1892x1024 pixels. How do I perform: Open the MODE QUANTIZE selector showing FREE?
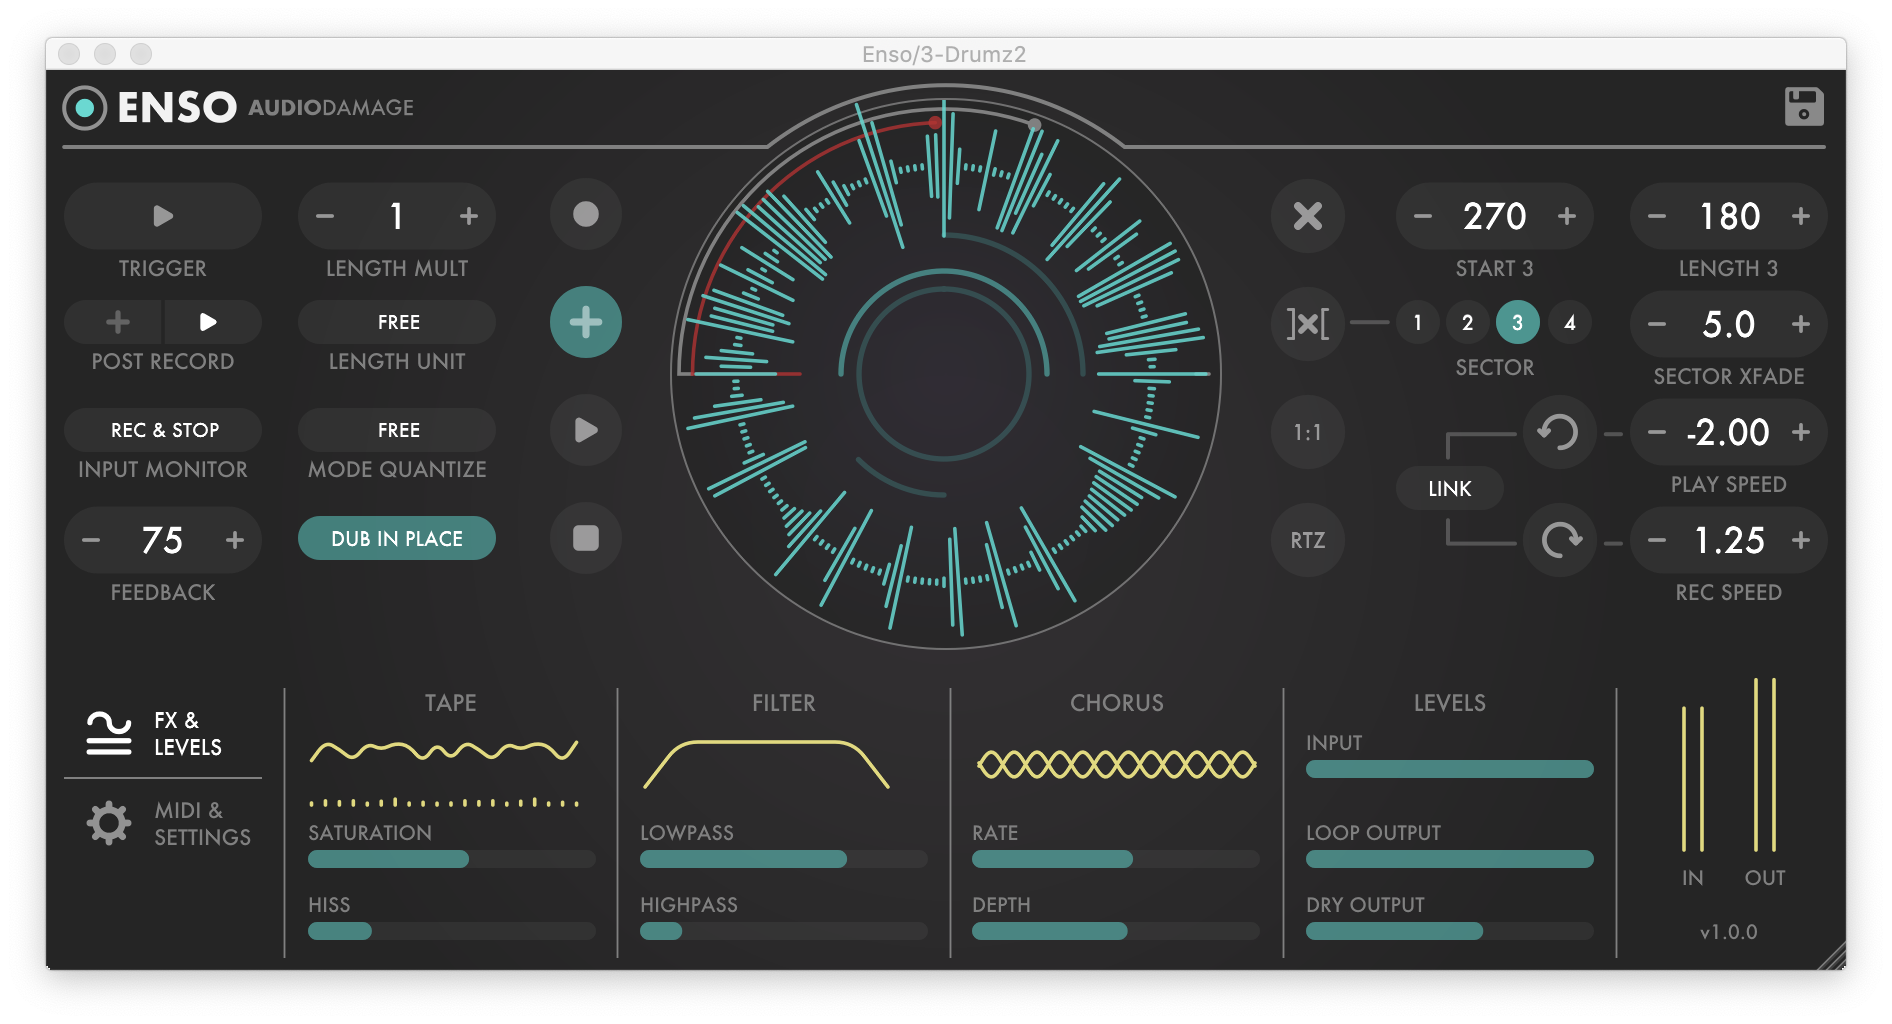(396, 430)
